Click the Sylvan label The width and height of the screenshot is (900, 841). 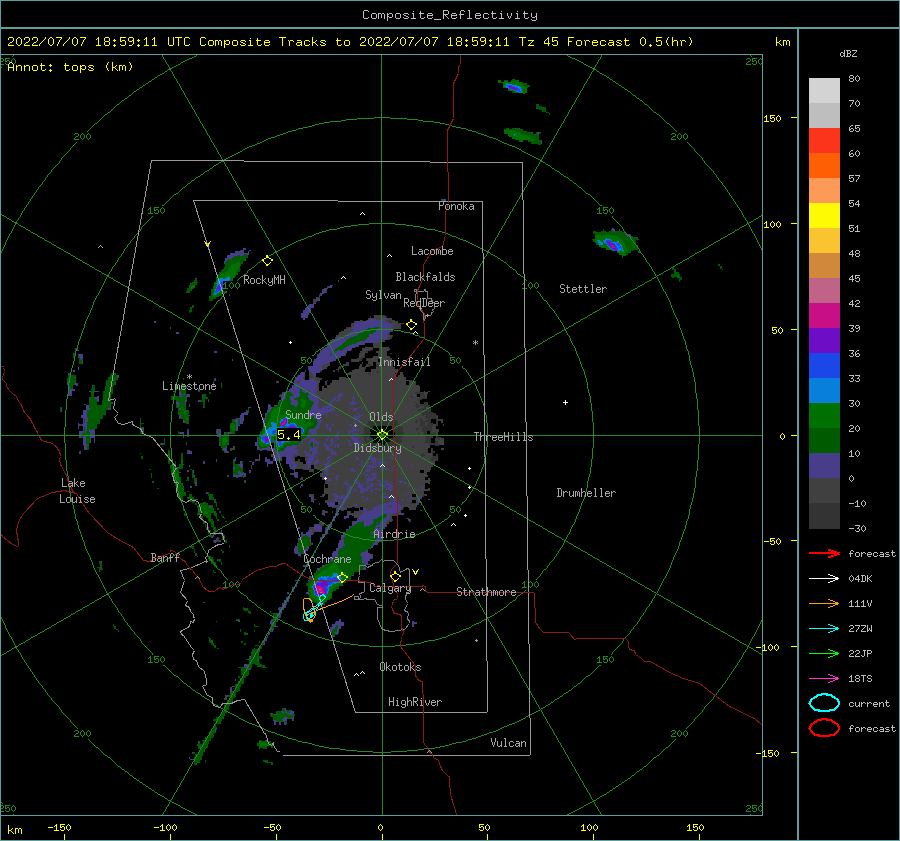coord(383,295)
